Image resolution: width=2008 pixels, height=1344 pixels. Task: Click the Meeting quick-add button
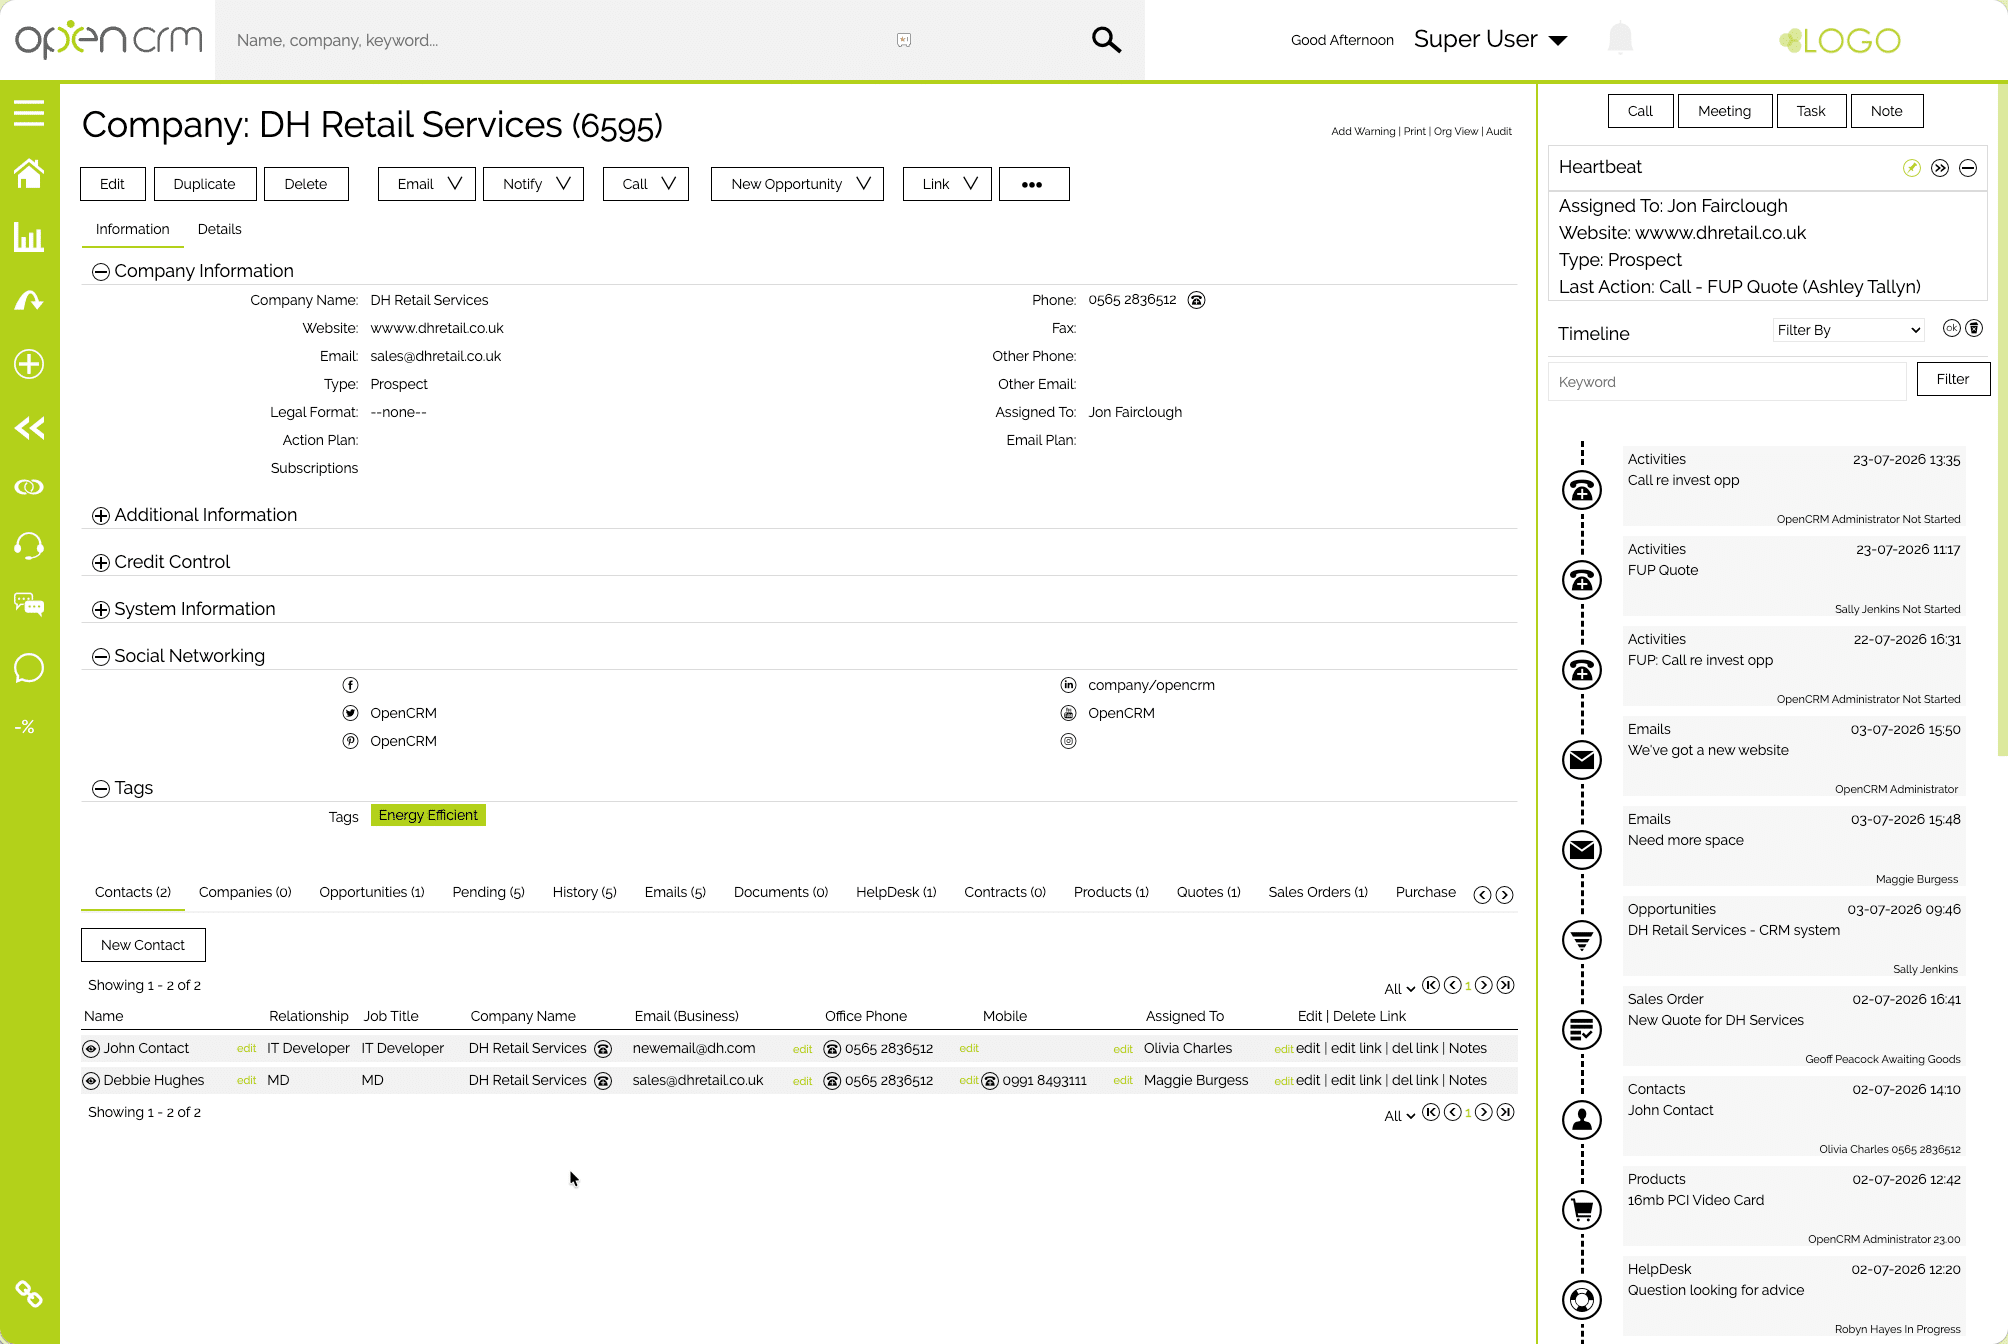[x=1725, y=111]
